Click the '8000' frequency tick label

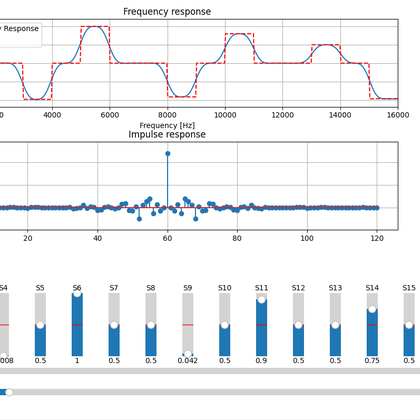coord(167,115)
